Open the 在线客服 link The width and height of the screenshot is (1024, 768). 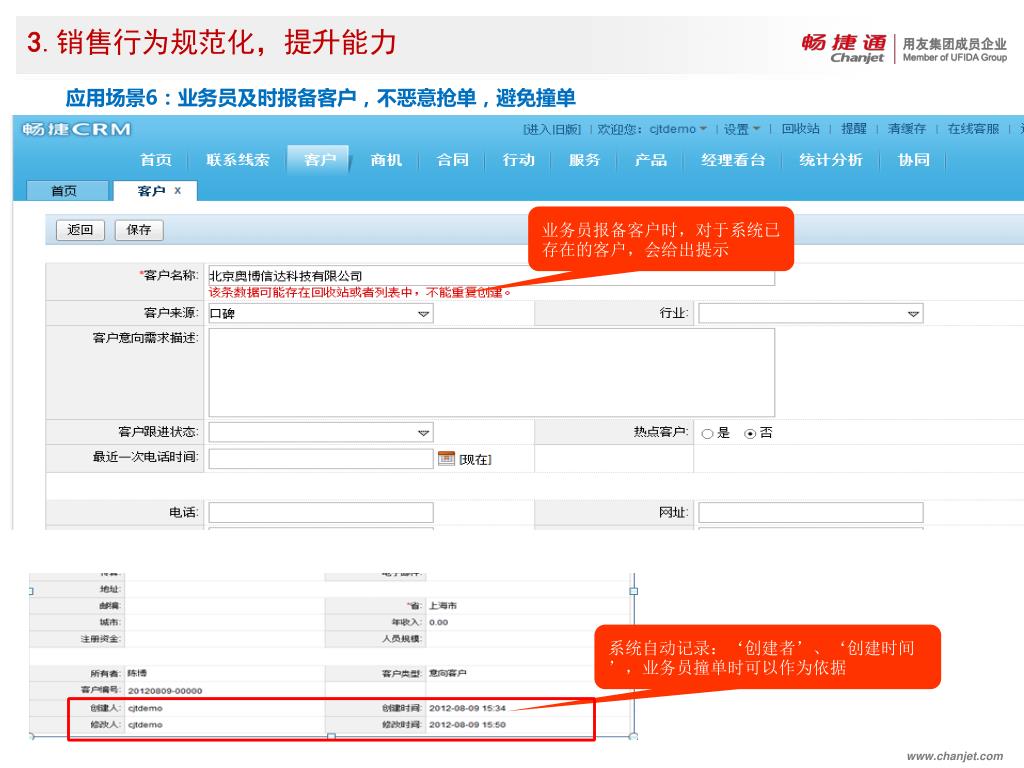pos(973,129)
